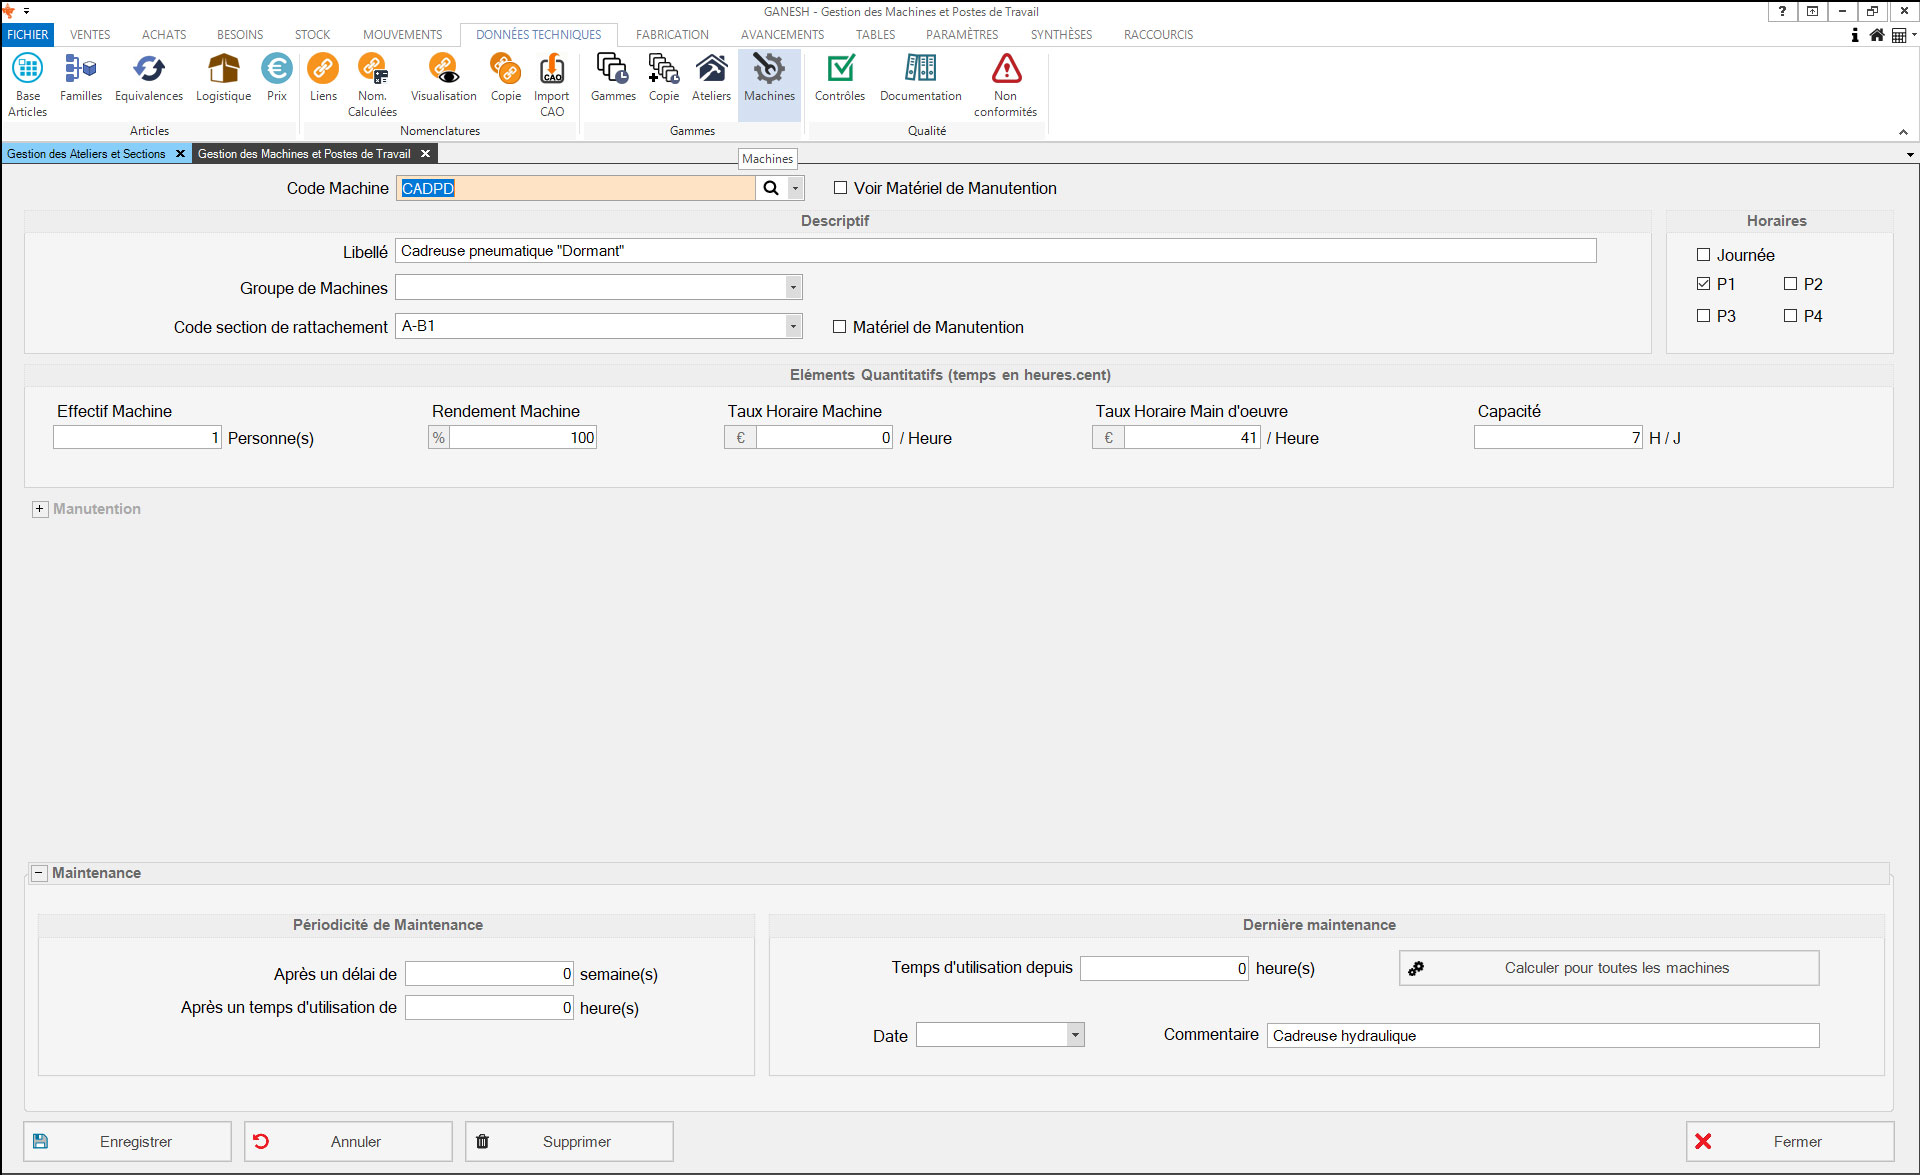Check the Journée checkbox
Screen dimensions: 1920x1175
[x=1704, y=255]
